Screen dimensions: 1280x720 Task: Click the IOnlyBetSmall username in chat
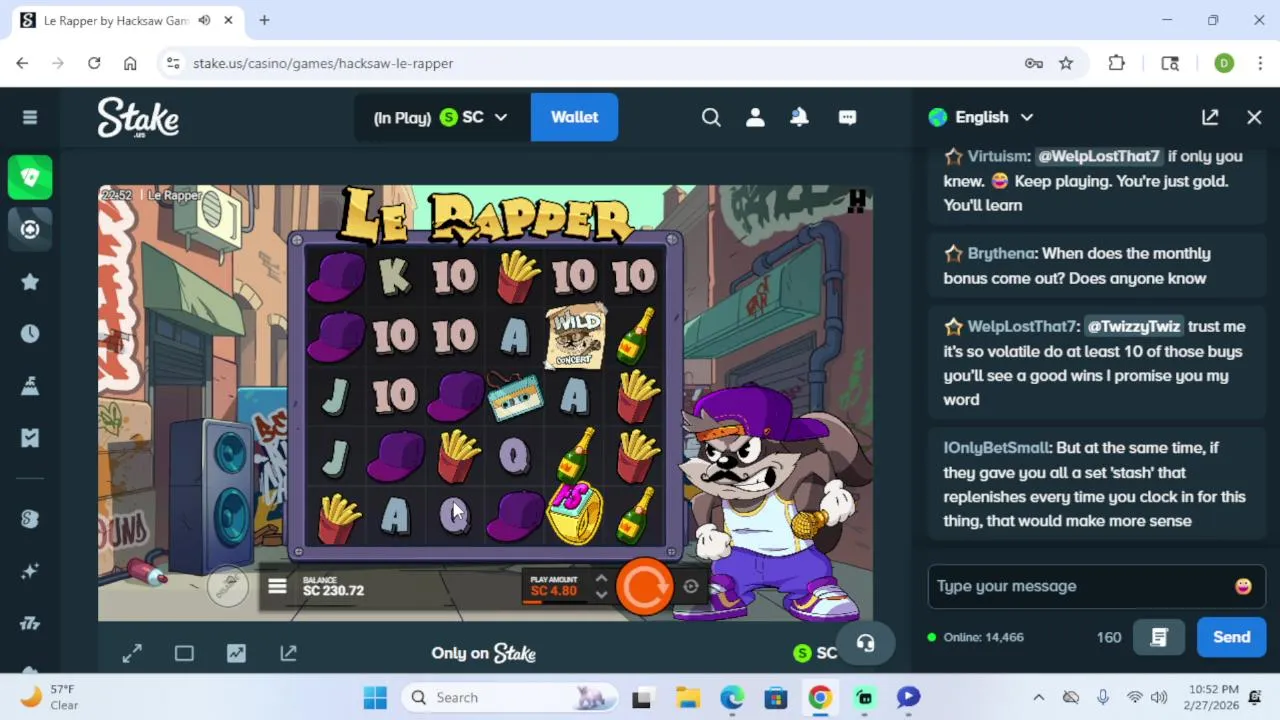click(x=996, y=448)
